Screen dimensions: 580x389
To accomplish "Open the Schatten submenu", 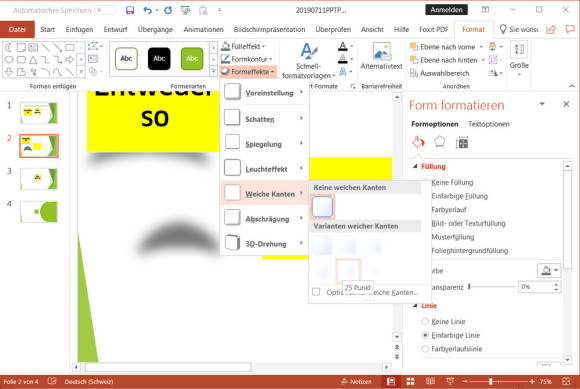I will tap(264, 119).
